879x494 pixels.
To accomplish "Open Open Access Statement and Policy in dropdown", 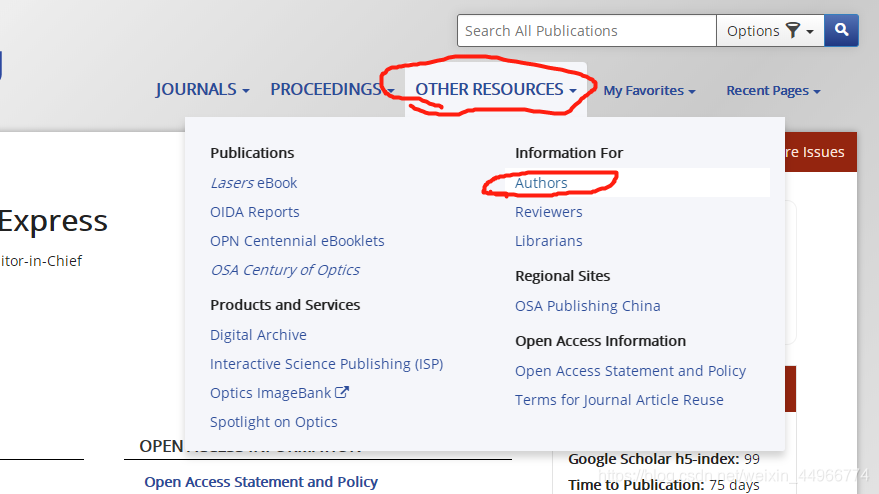I will click(631, 371).
